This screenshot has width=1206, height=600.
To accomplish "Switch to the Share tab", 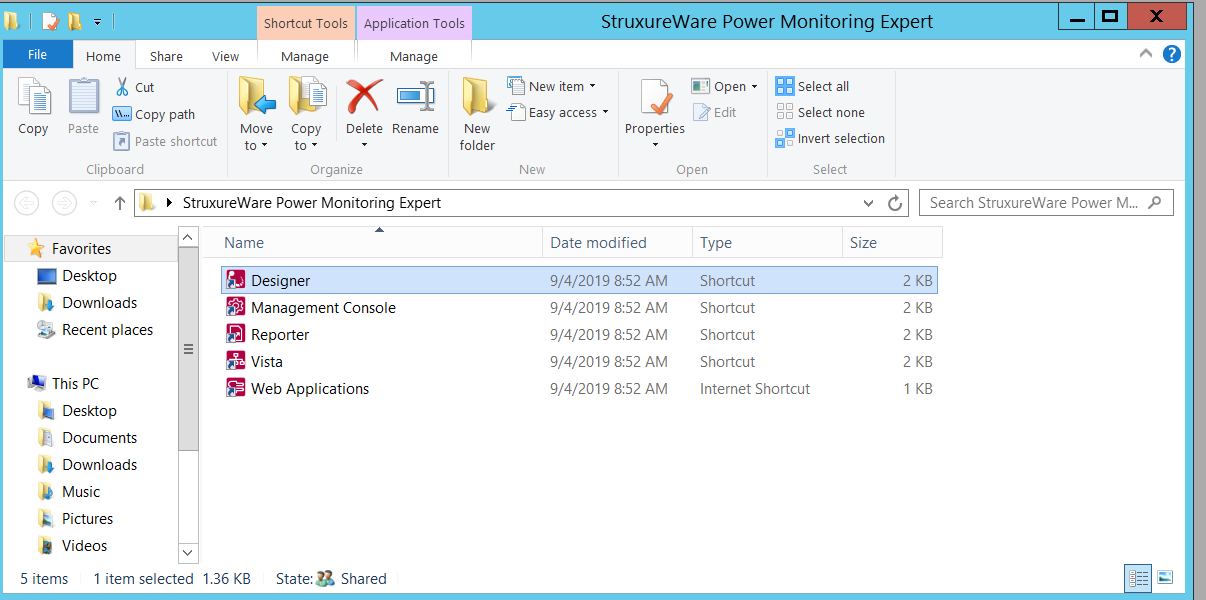I will pyautogui.click(x=166, y=56).
